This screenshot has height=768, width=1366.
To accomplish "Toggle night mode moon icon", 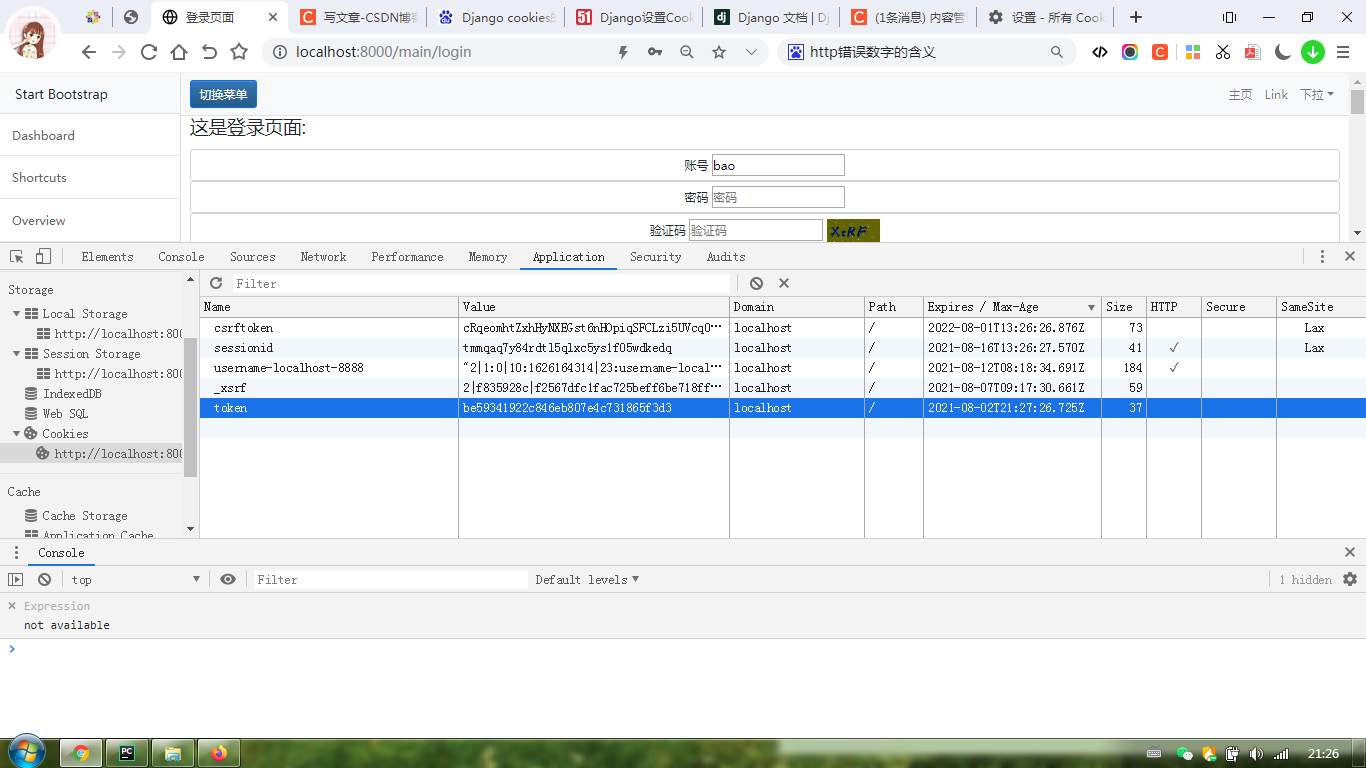I will [x=1283, y=52].
